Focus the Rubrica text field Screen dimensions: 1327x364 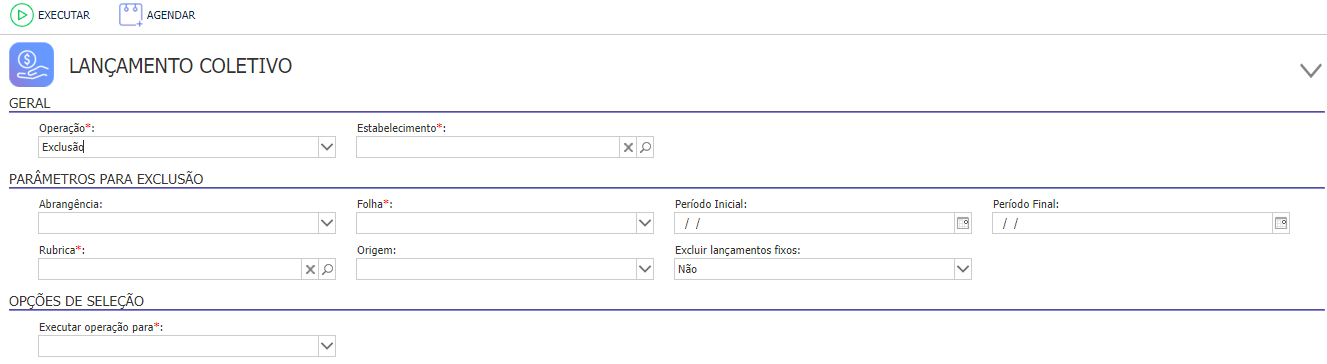pos(170,269)
